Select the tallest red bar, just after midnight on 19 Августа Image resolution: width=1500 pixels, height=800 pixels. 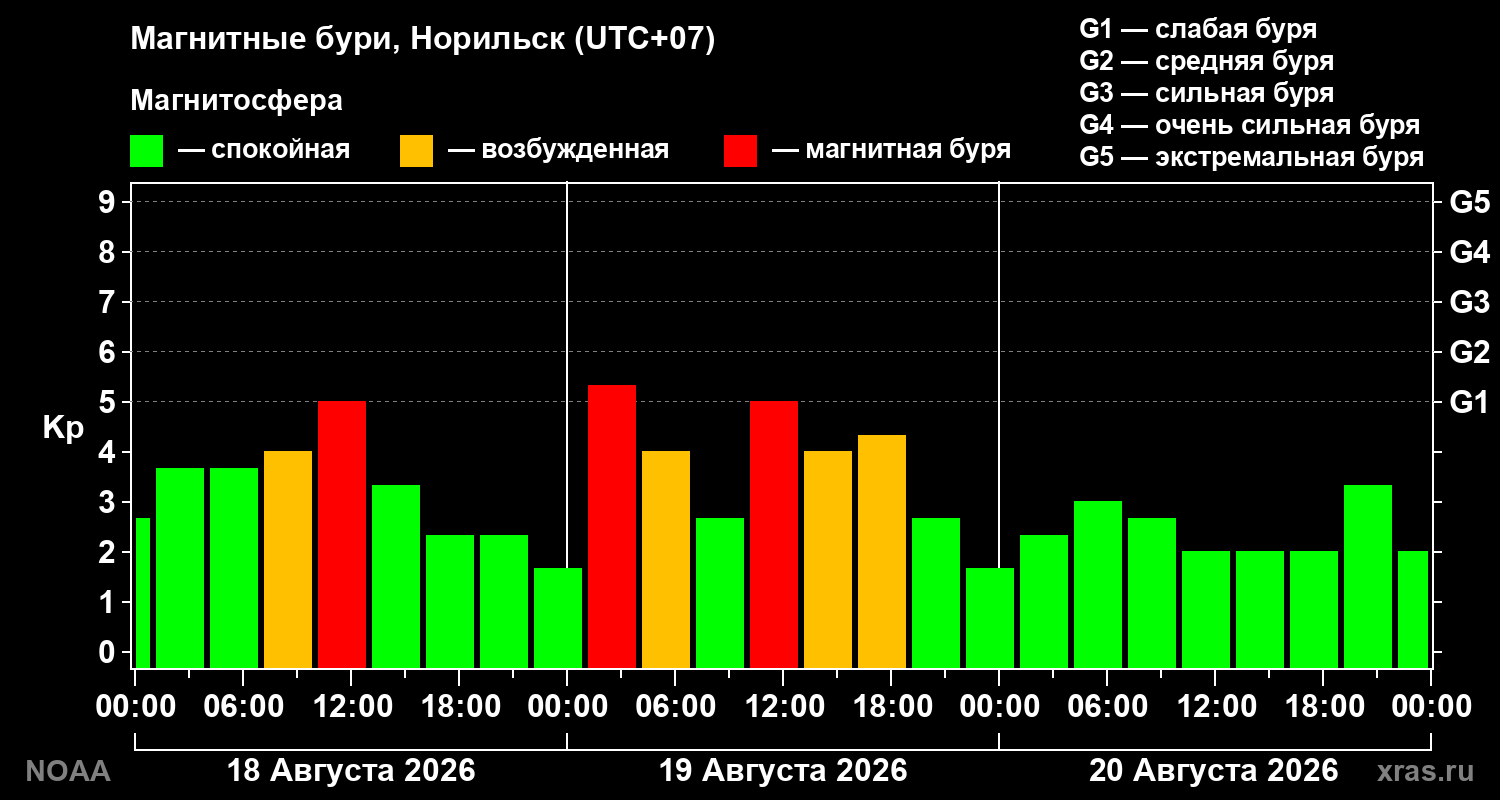coord(612,526)
